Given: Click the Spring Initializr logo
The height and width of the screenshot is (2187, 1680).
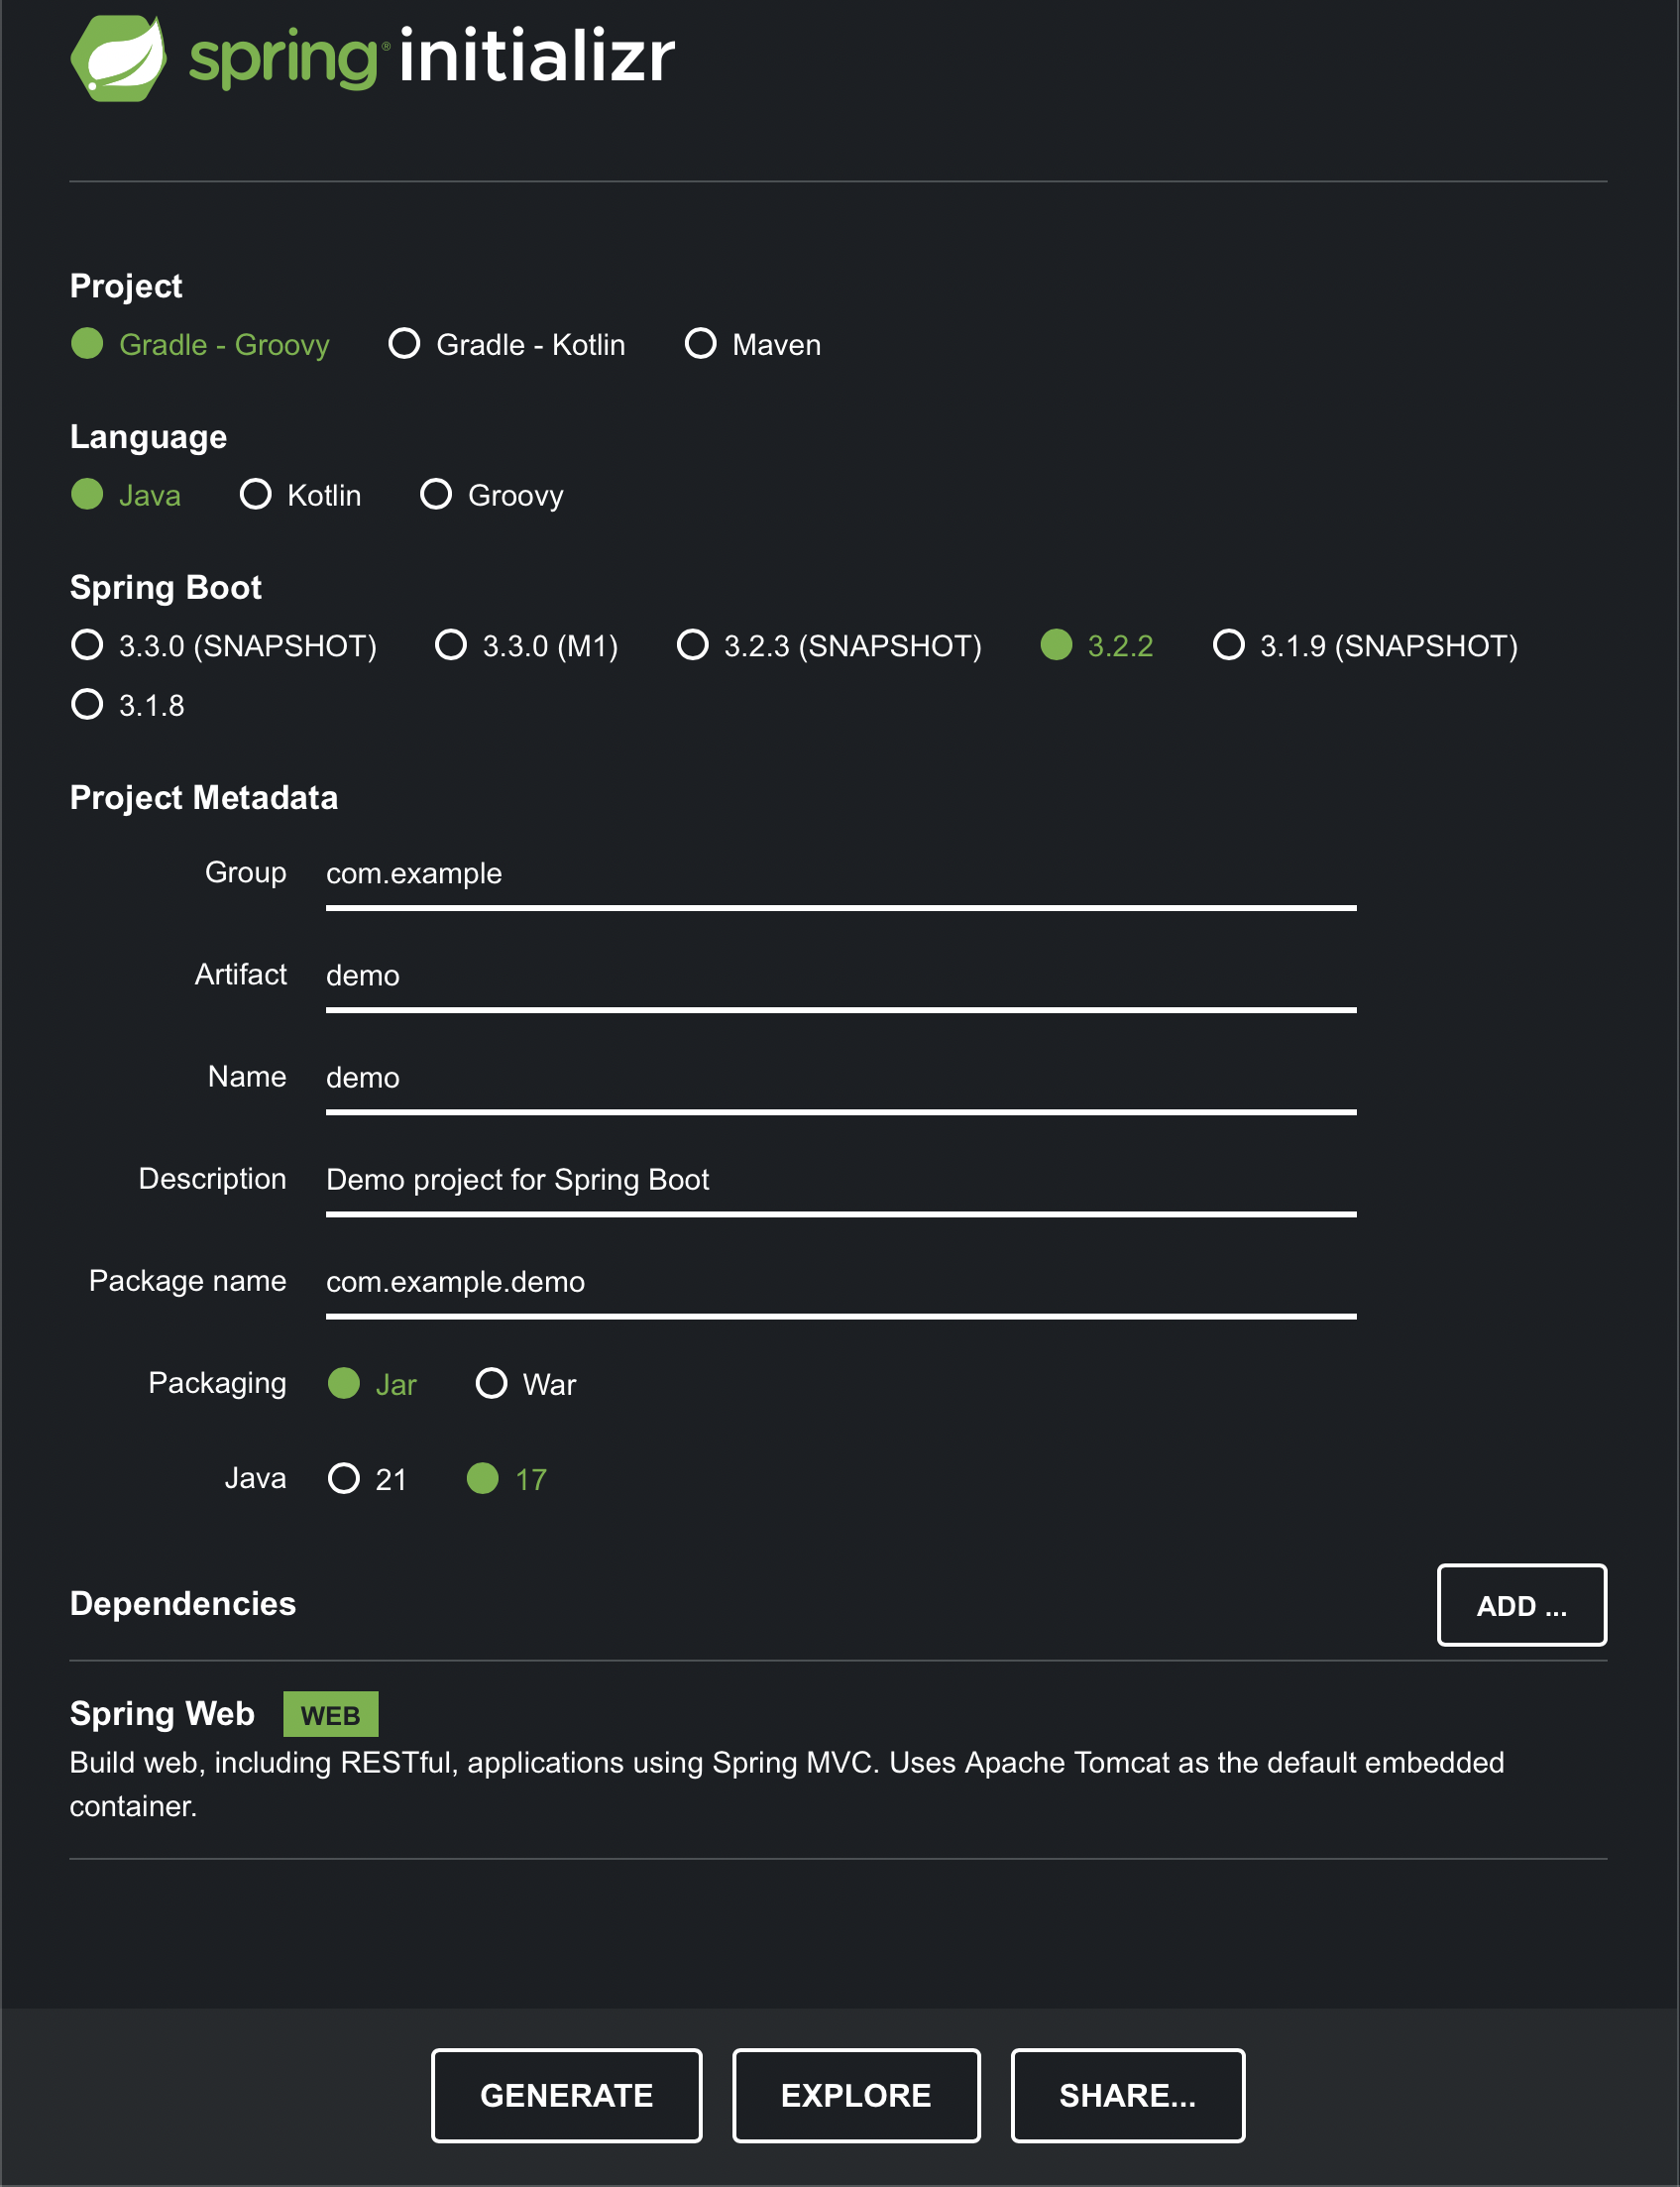Looking at the screenshot, I should pyautogui.click(x=373, y=57).
